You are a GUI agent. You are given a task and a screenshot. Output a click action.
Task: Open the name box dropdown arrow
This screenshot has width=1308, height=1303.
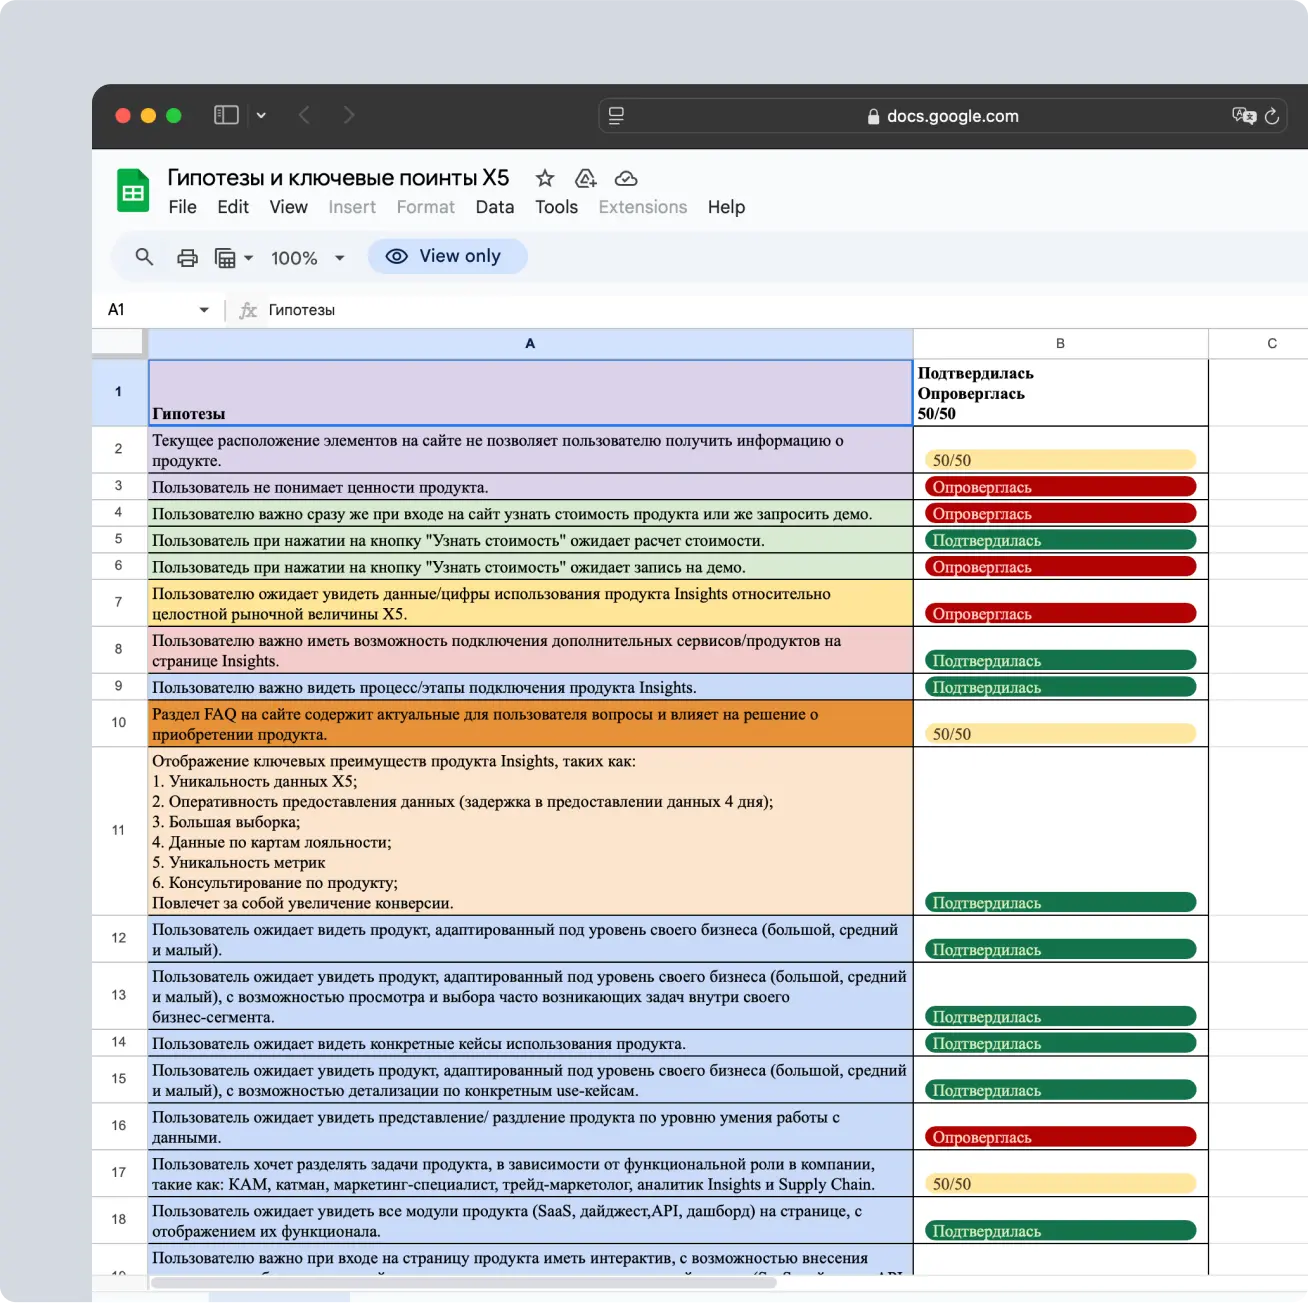click(x=204, y=310)
